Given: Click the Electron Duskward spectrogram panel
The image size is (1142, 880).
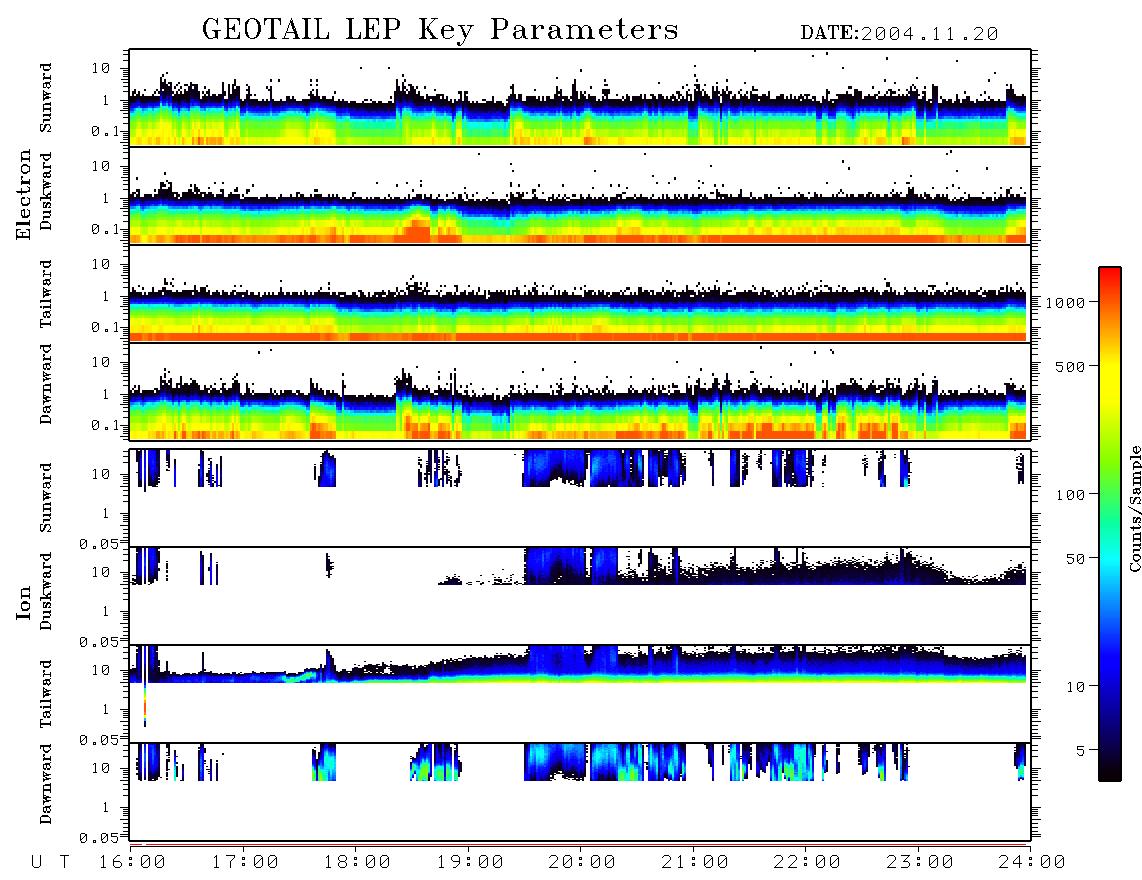Looking at the screenshot, I should 580,195.
